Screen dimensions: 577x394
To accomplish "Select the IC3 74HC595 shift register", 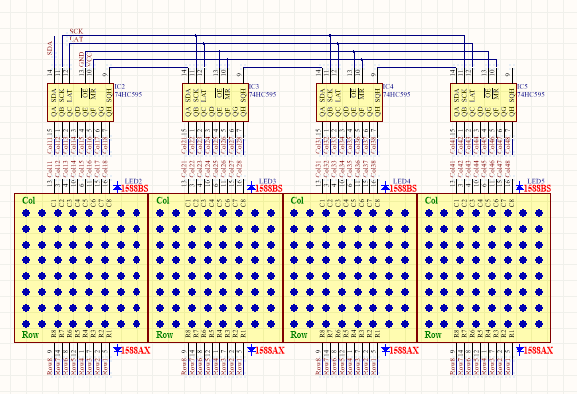I will click(x=215, y=102).
